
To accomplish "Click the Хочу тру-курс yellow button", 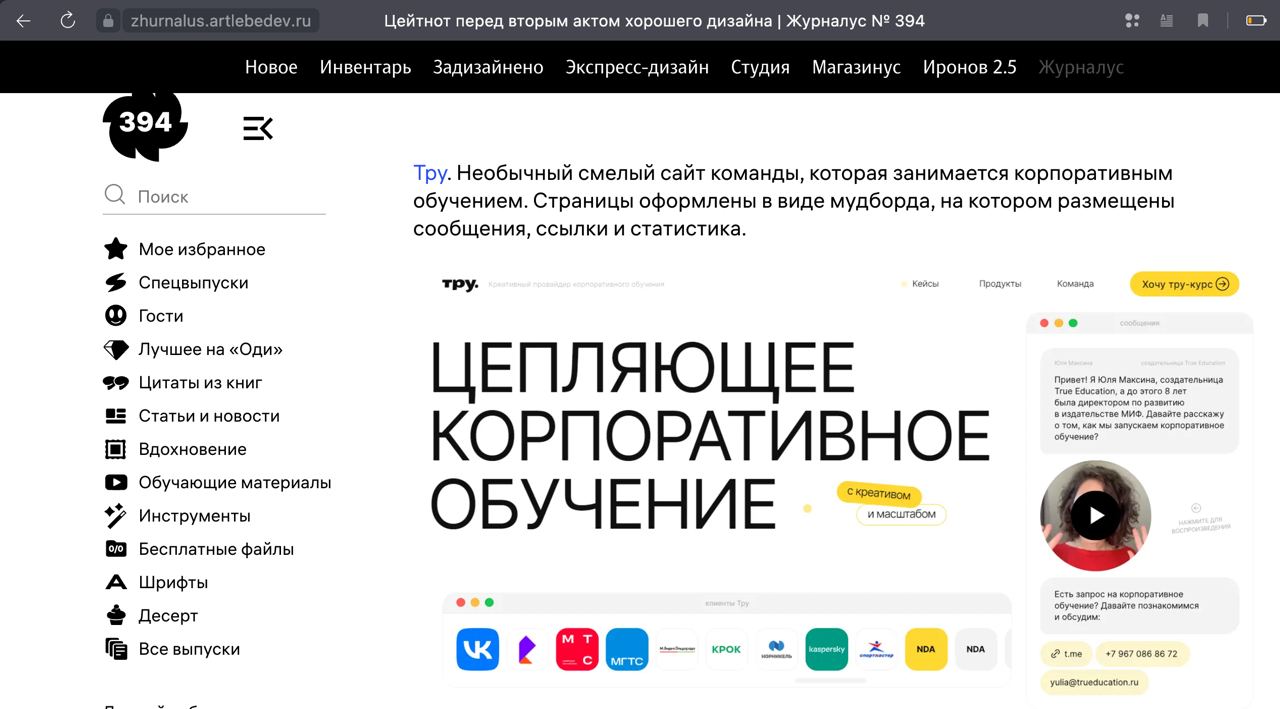I will click(x=1185, y=284).
